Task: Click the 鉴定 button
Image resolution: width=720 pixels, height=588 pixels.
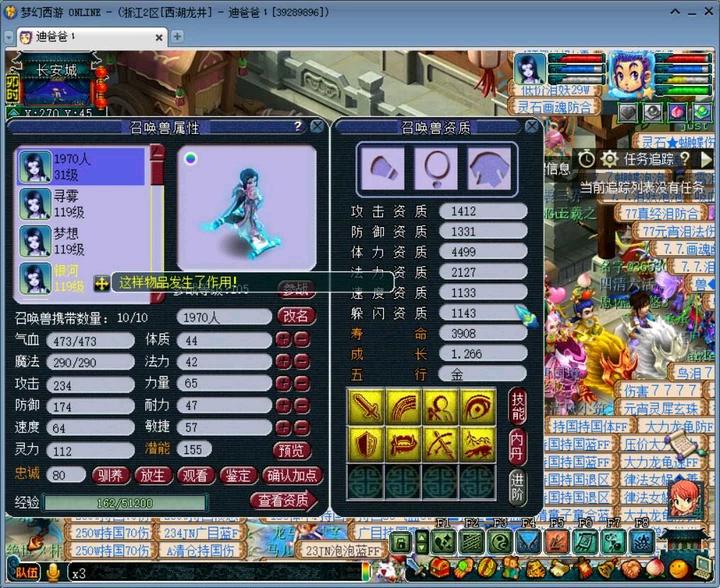Action: [237, 476]
